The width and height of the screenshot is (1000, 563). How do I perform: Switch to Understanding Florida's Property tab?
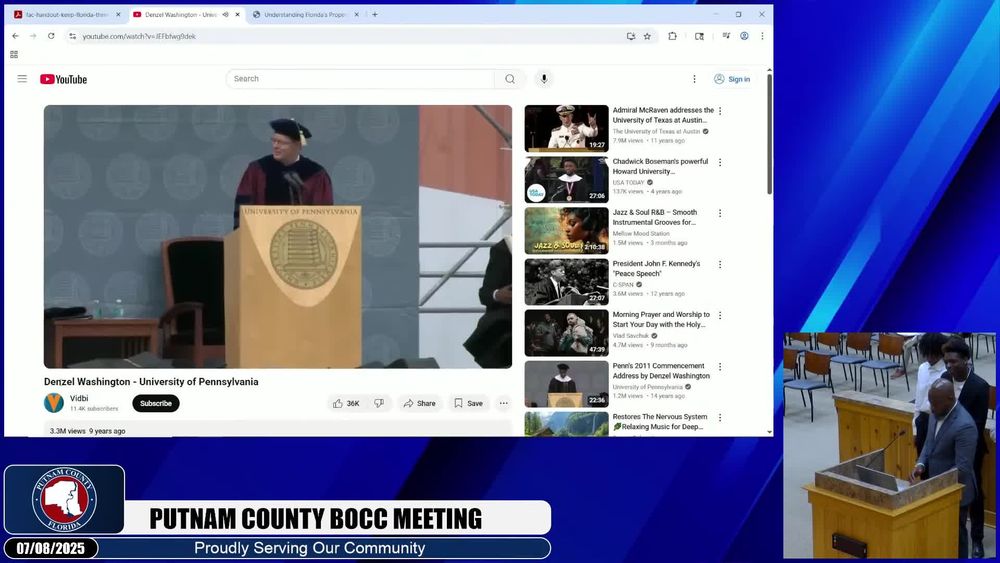[304, 15]
